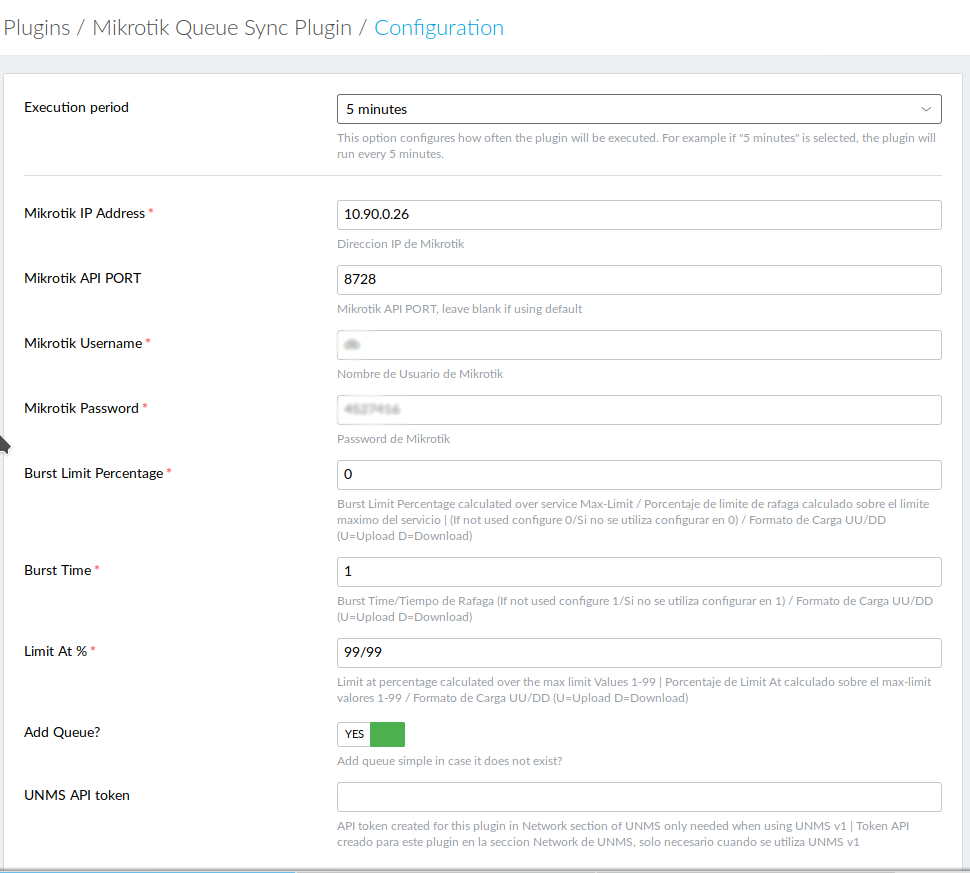Click the empty UNMS API token field
This screenshot has height=873, width=970.
[638, 796]
